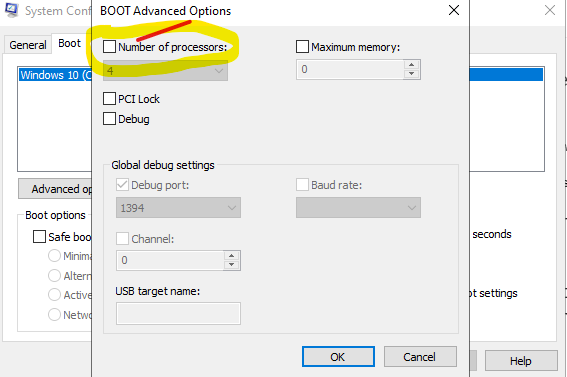Toggle the Channel checkbox
The width and height of the screenshot is (567, 377).
(x=122, y=239)
